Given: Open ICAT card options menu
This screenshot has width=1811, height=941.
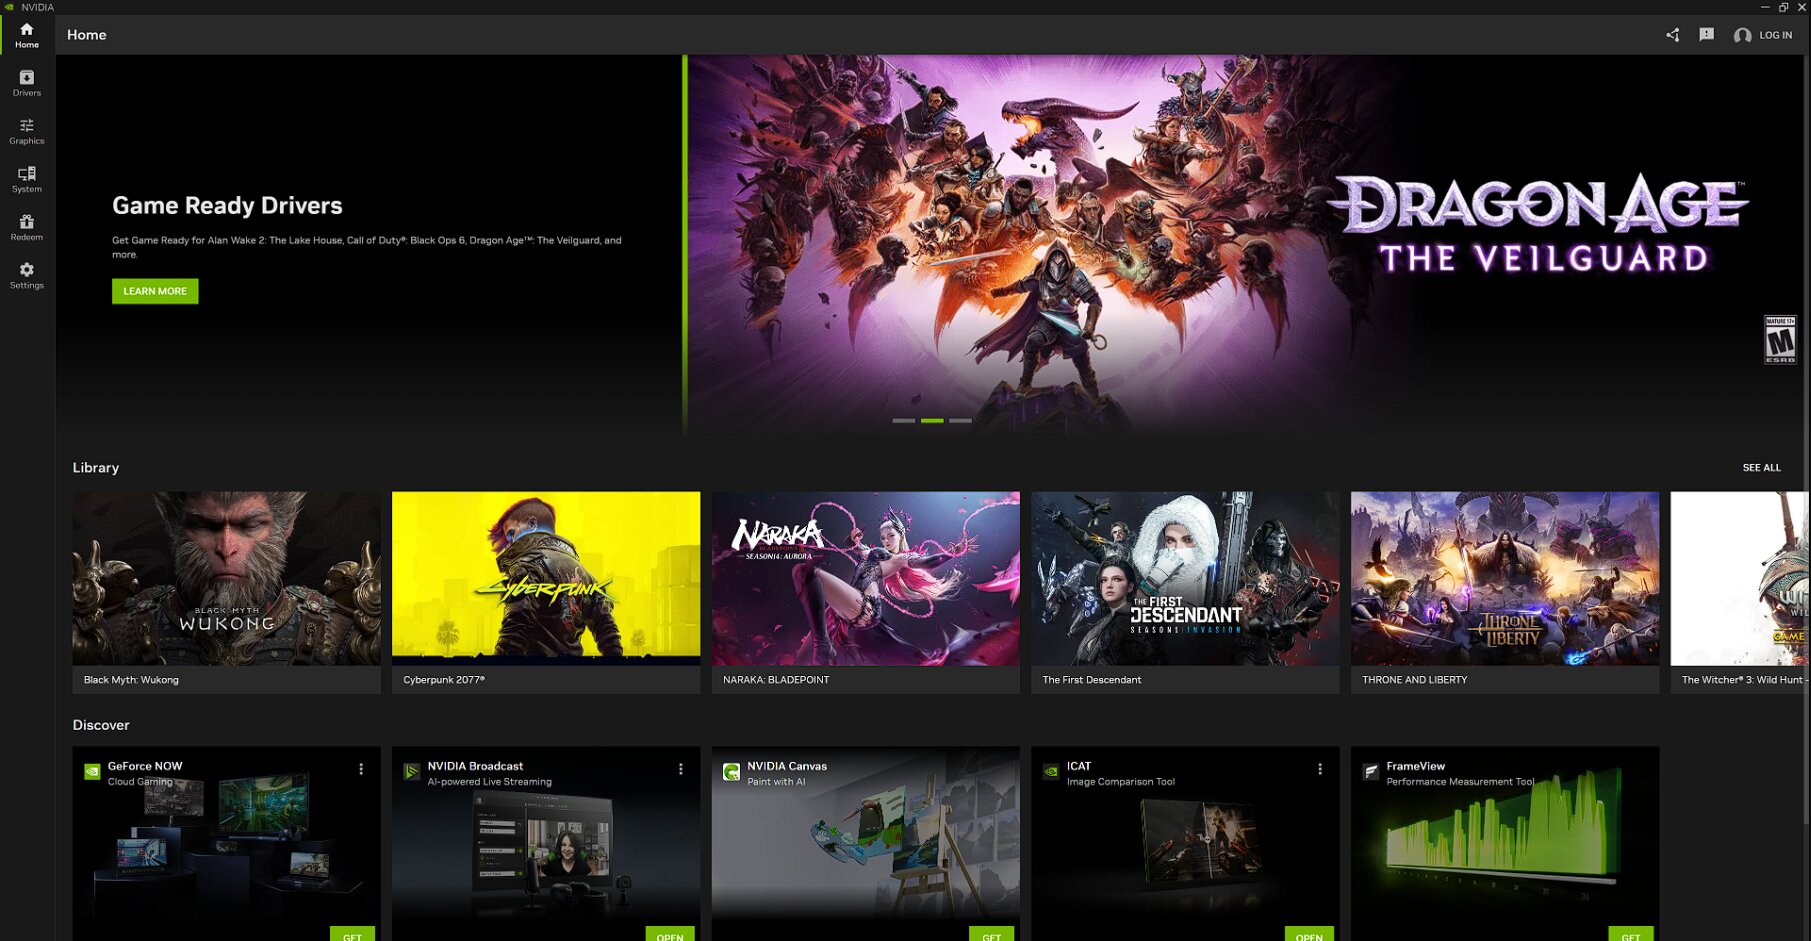Looking at the screenshot, I should click(1320, 769).
